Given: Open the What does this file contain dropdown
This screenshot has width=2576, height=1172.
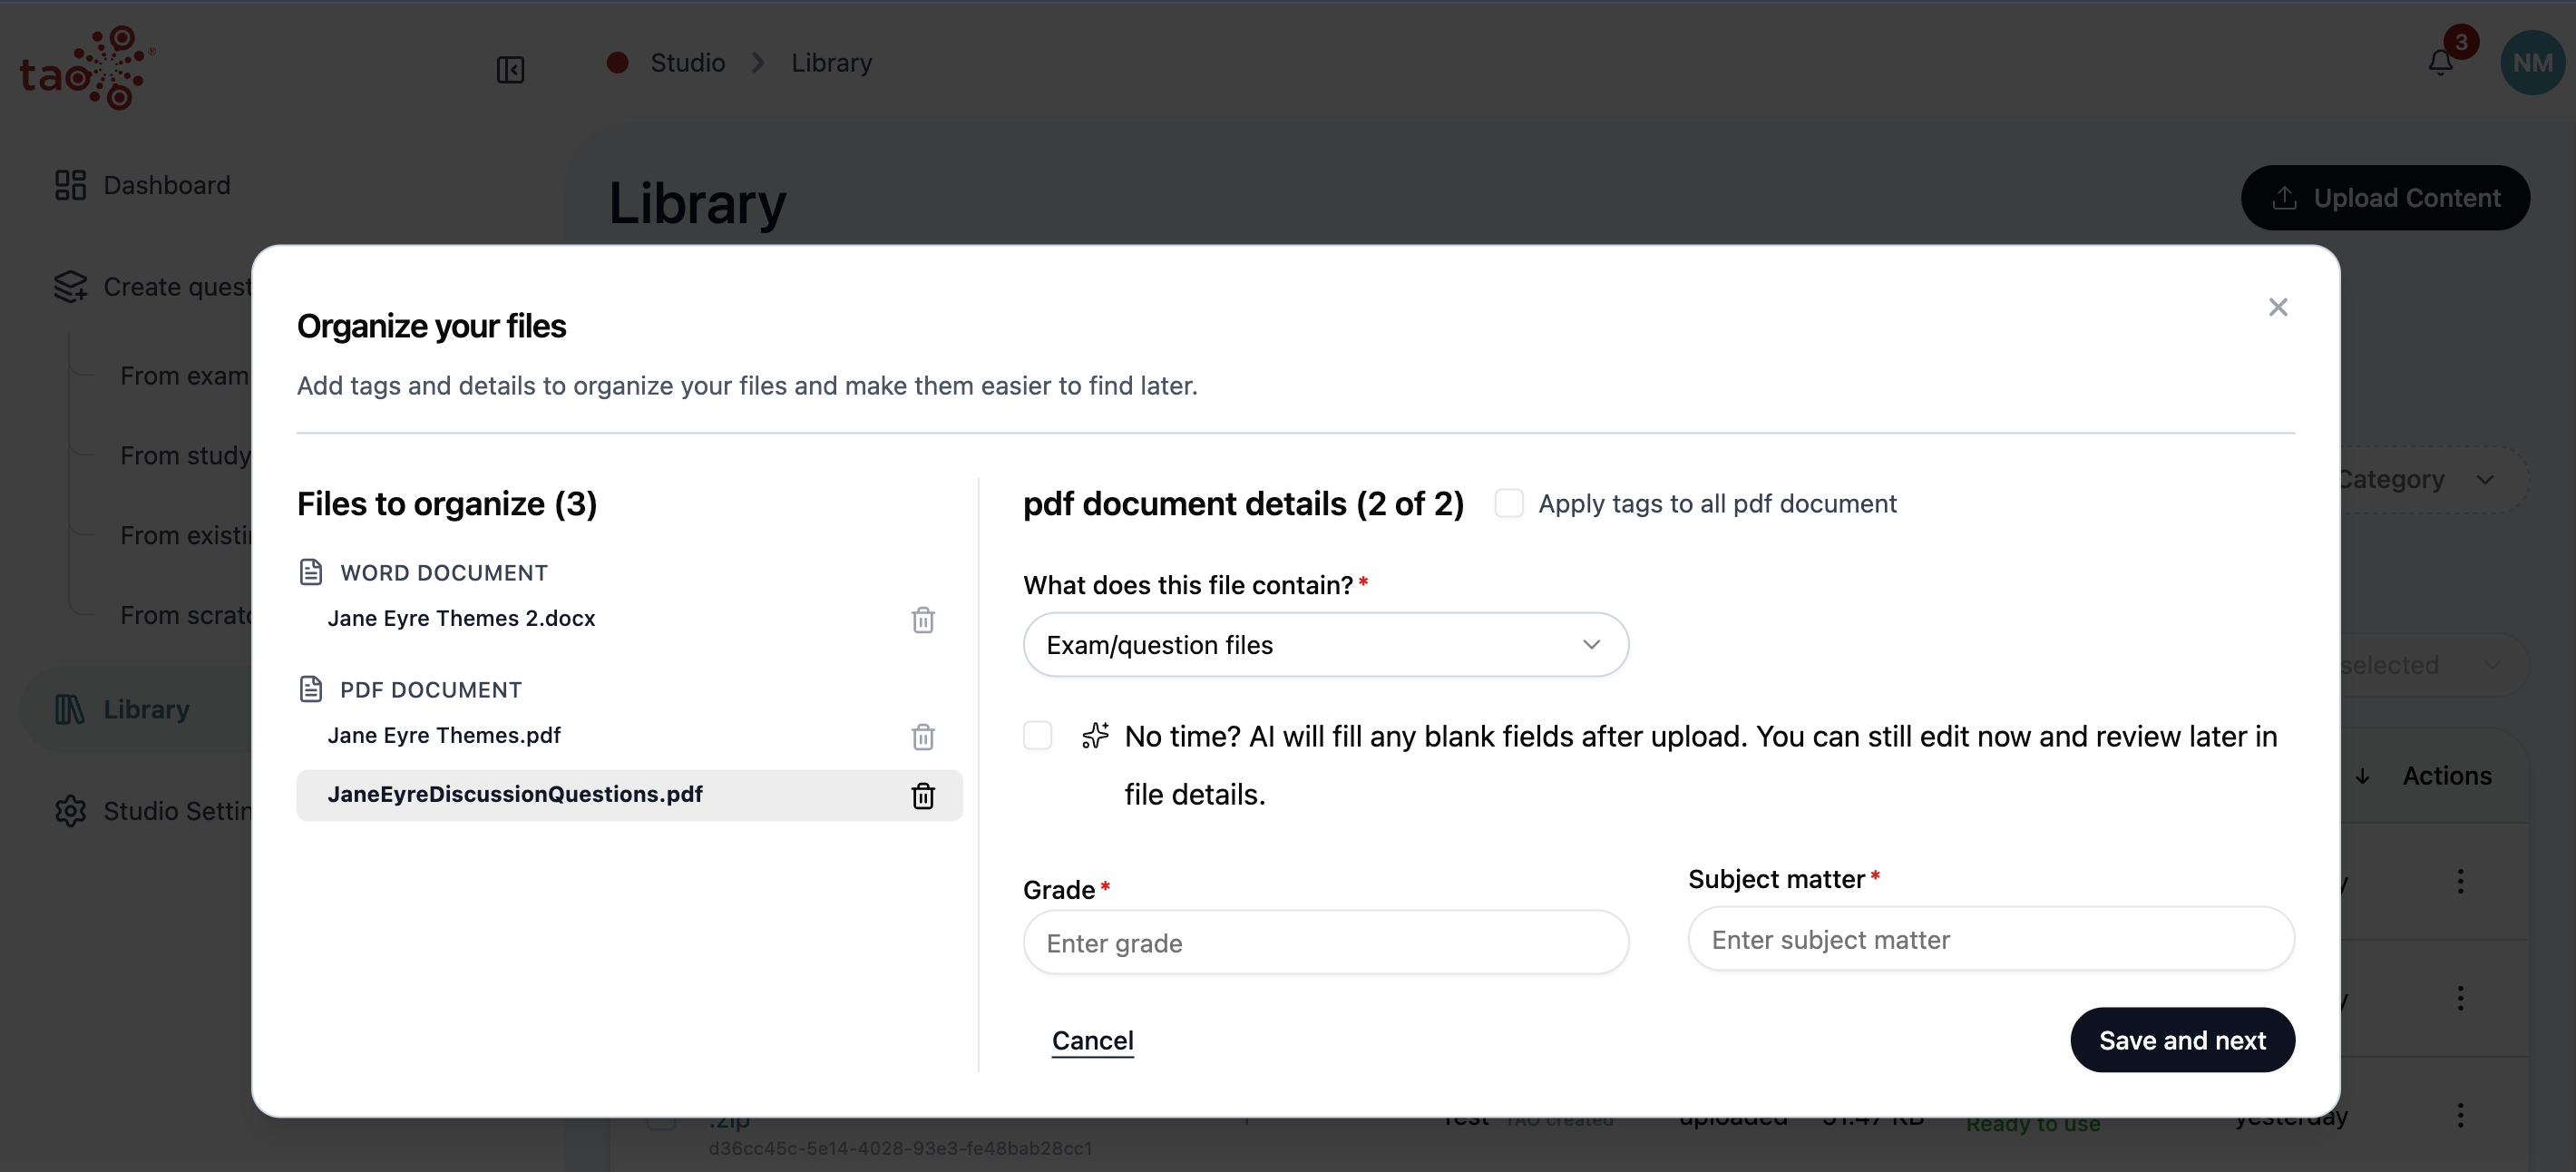Looking at the screenshot, I should pyautogui.click(x=1325, y=645).
